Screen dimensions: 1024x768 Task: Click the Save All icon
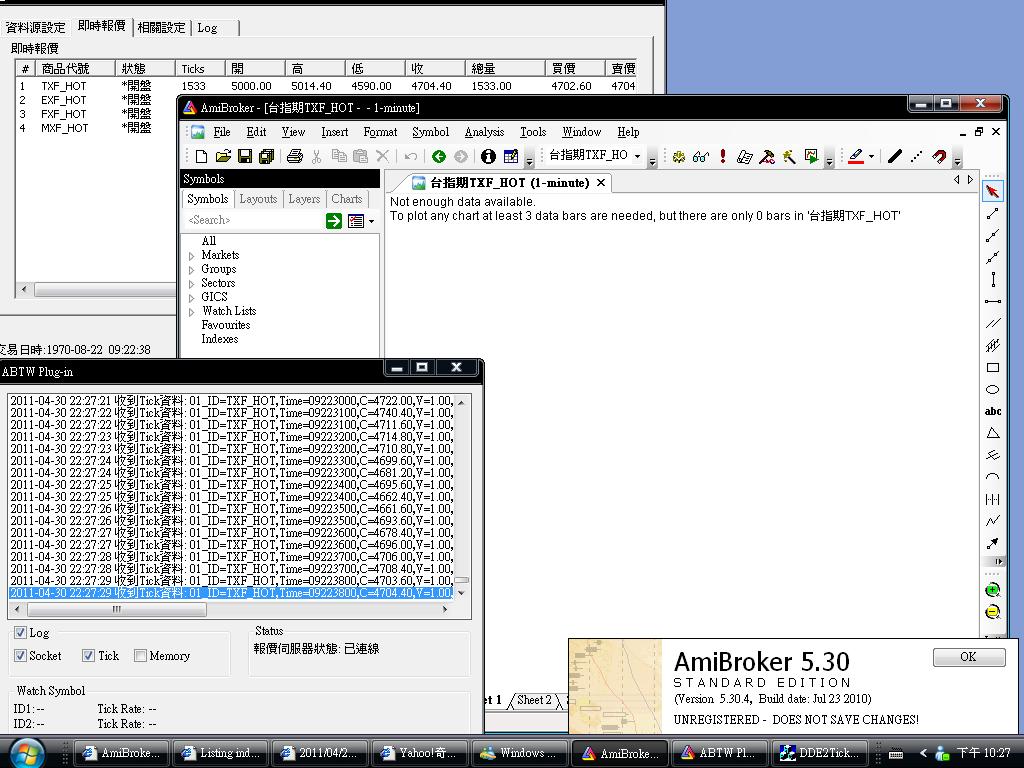tap(266, 156)
